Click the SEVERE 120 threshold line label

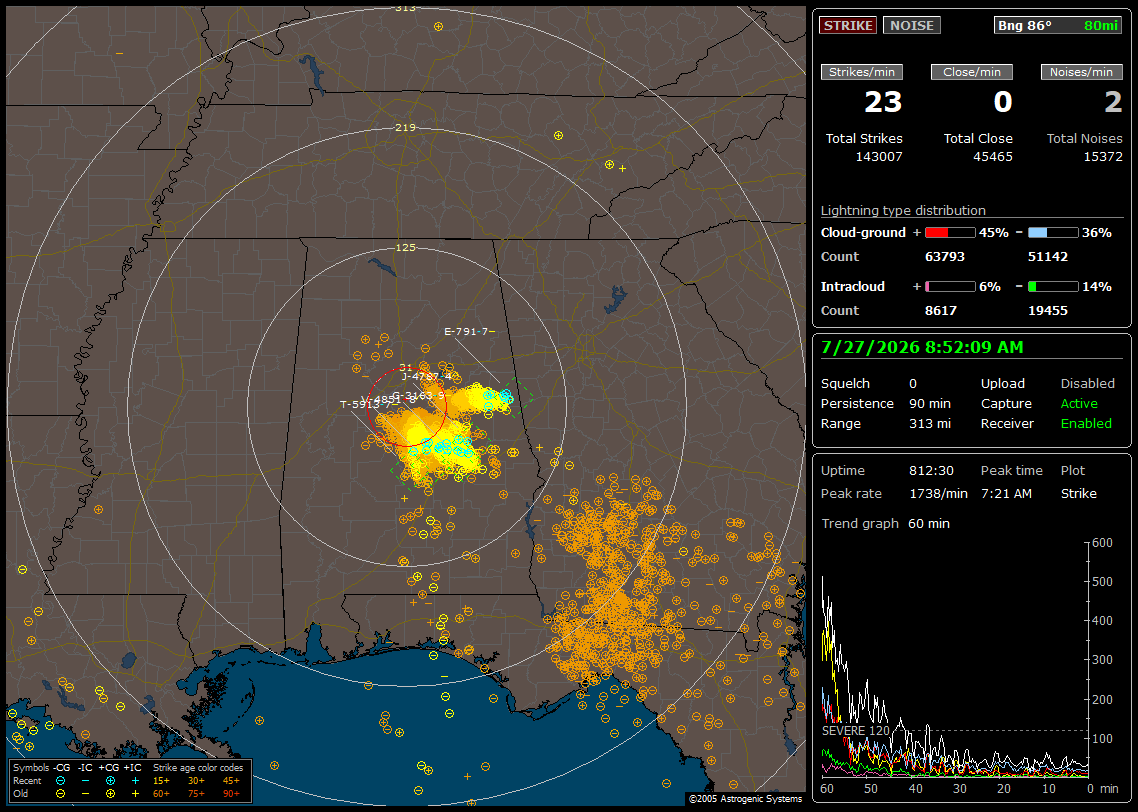point(855,731)
